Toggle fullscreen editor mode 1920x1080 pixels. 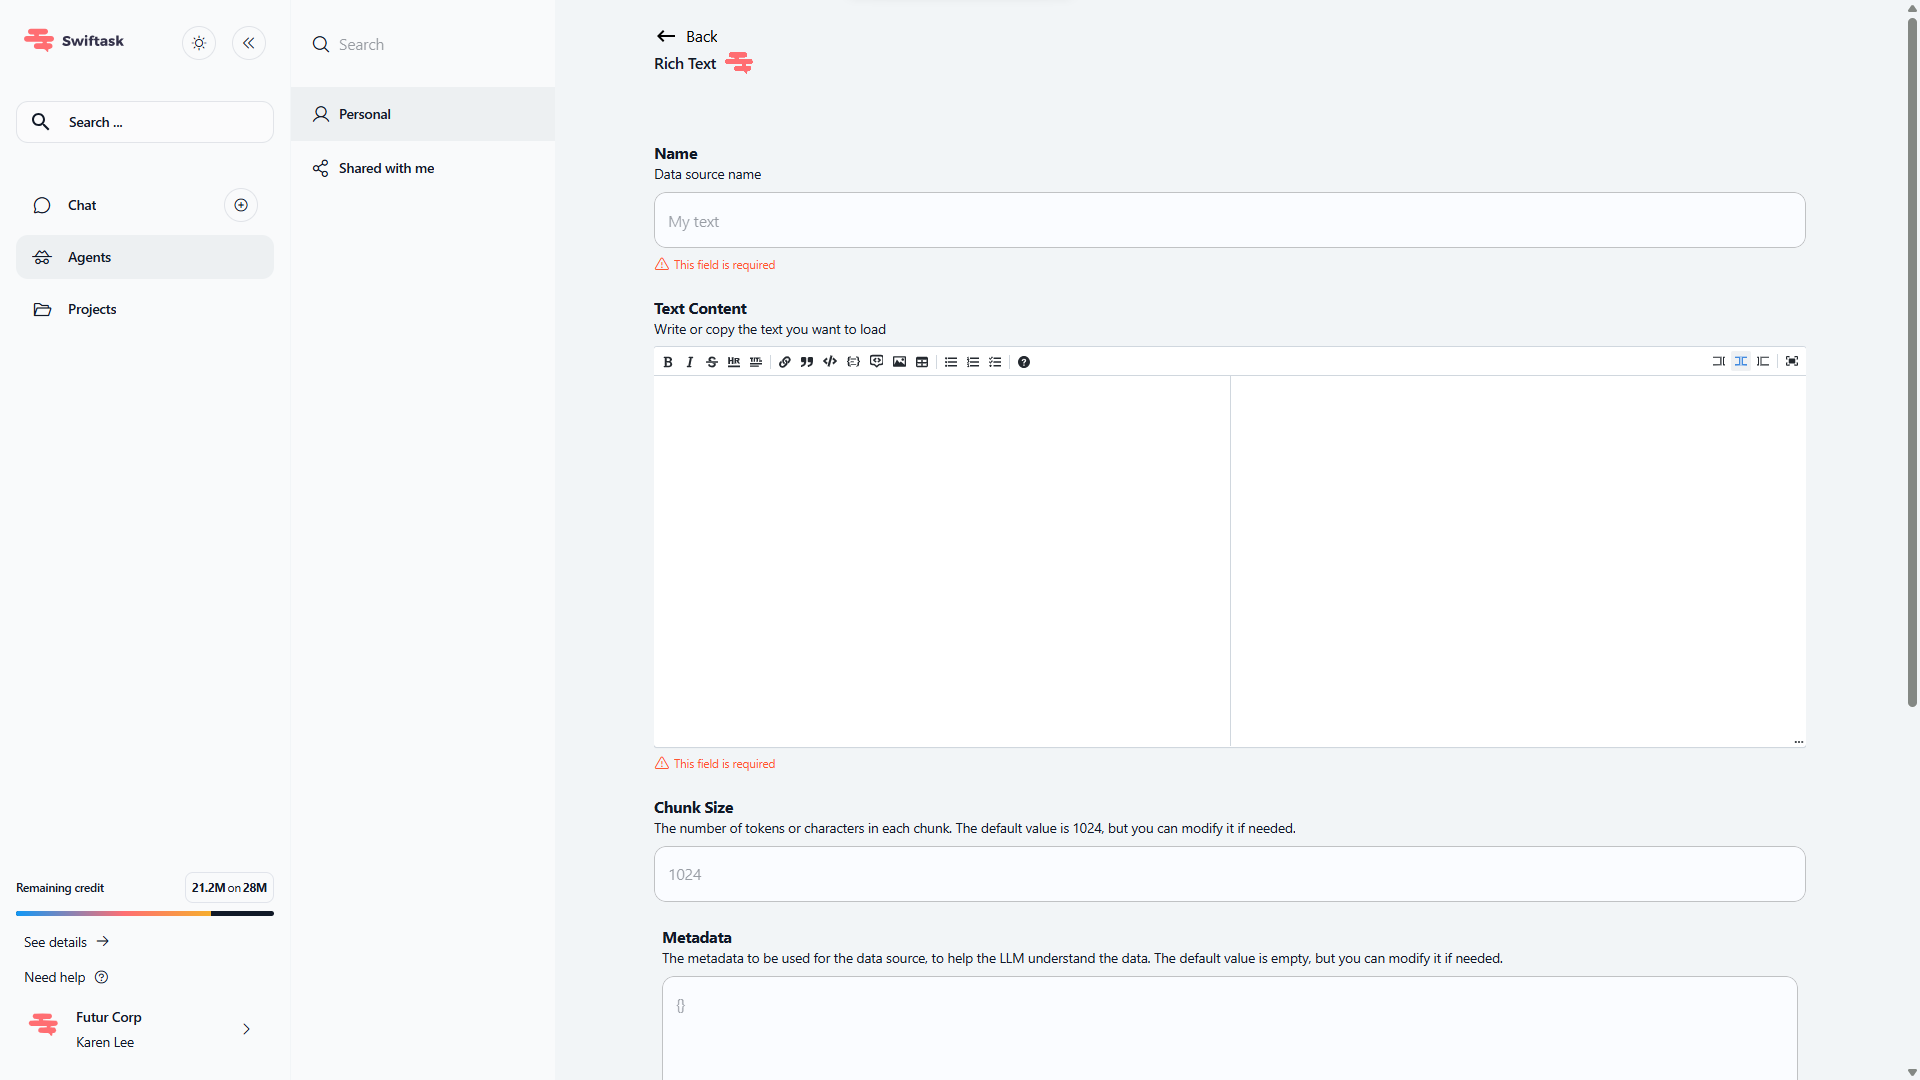(1792, 361)
